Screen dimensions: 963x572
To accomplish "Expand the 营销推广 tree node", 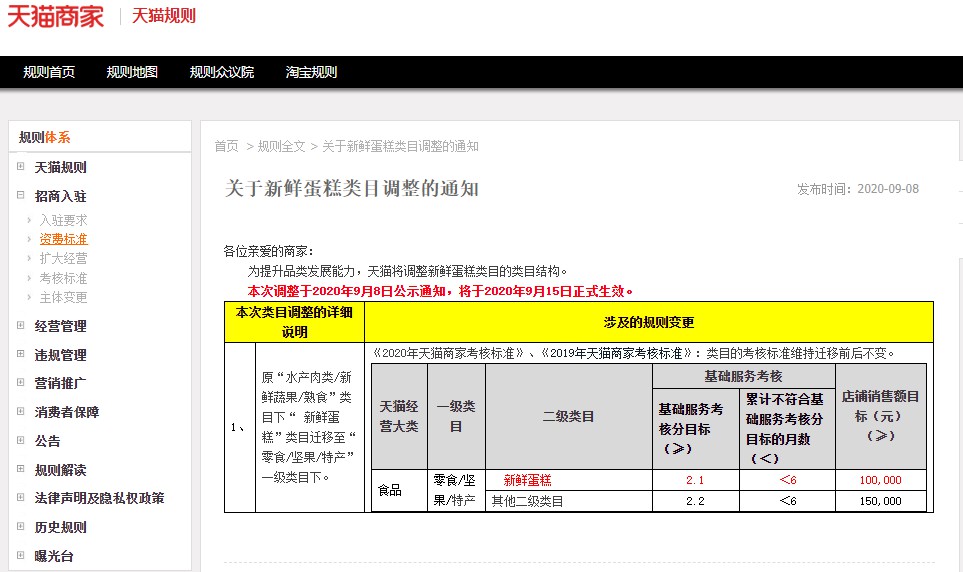I will click(x=20, y=382).
